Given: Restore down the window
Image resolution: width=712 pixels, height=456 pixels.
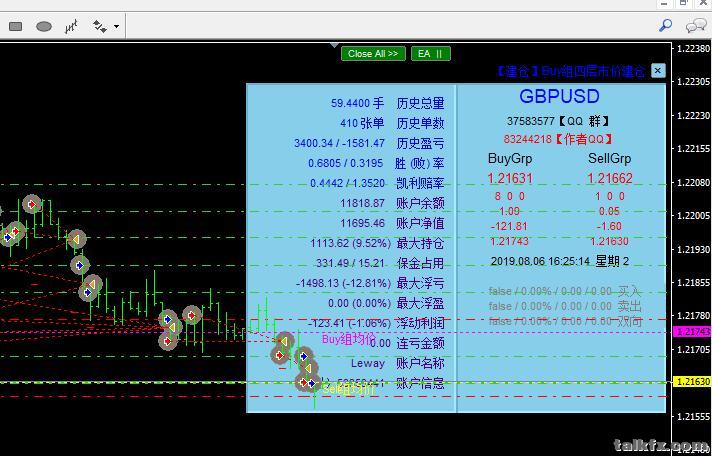Looking at the screenshot, I should point(683,4).
